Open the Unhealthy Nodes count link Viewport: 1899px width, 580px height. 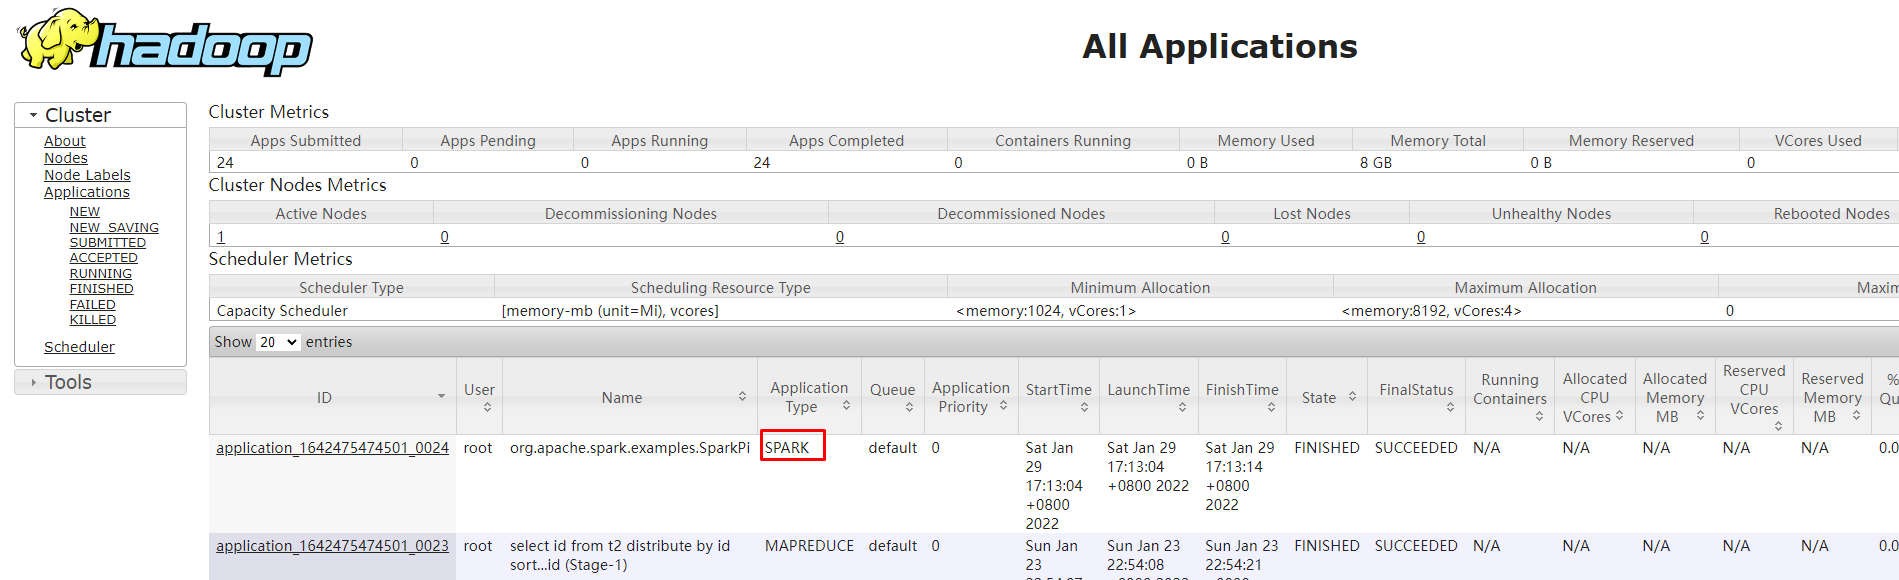click(x=1421, y=237)
